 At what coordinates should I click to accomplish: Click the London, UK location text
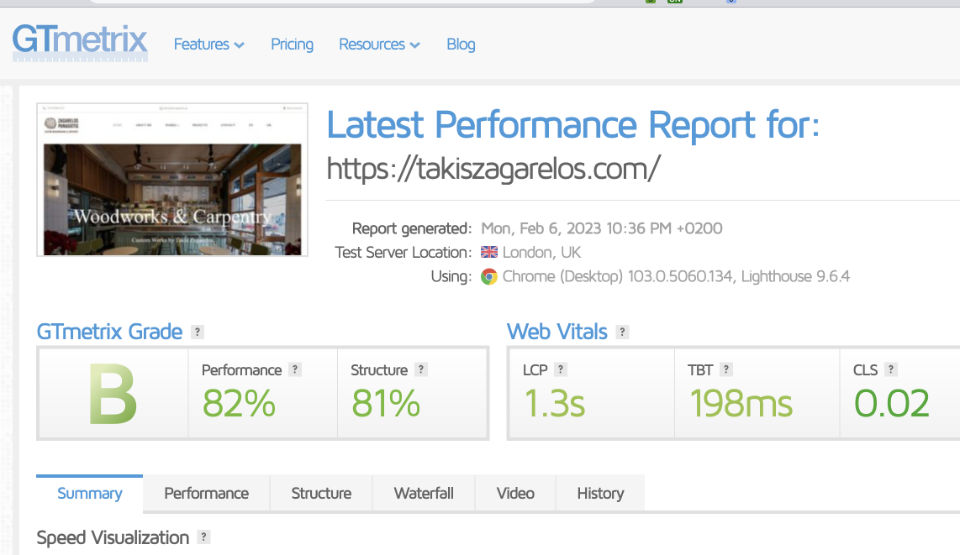pos(541,252)
